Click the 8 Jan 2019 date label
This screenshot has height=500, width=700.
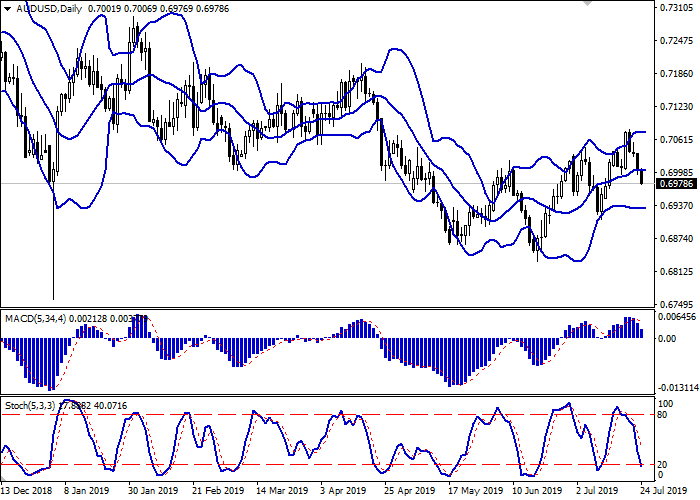pos(86,491)
